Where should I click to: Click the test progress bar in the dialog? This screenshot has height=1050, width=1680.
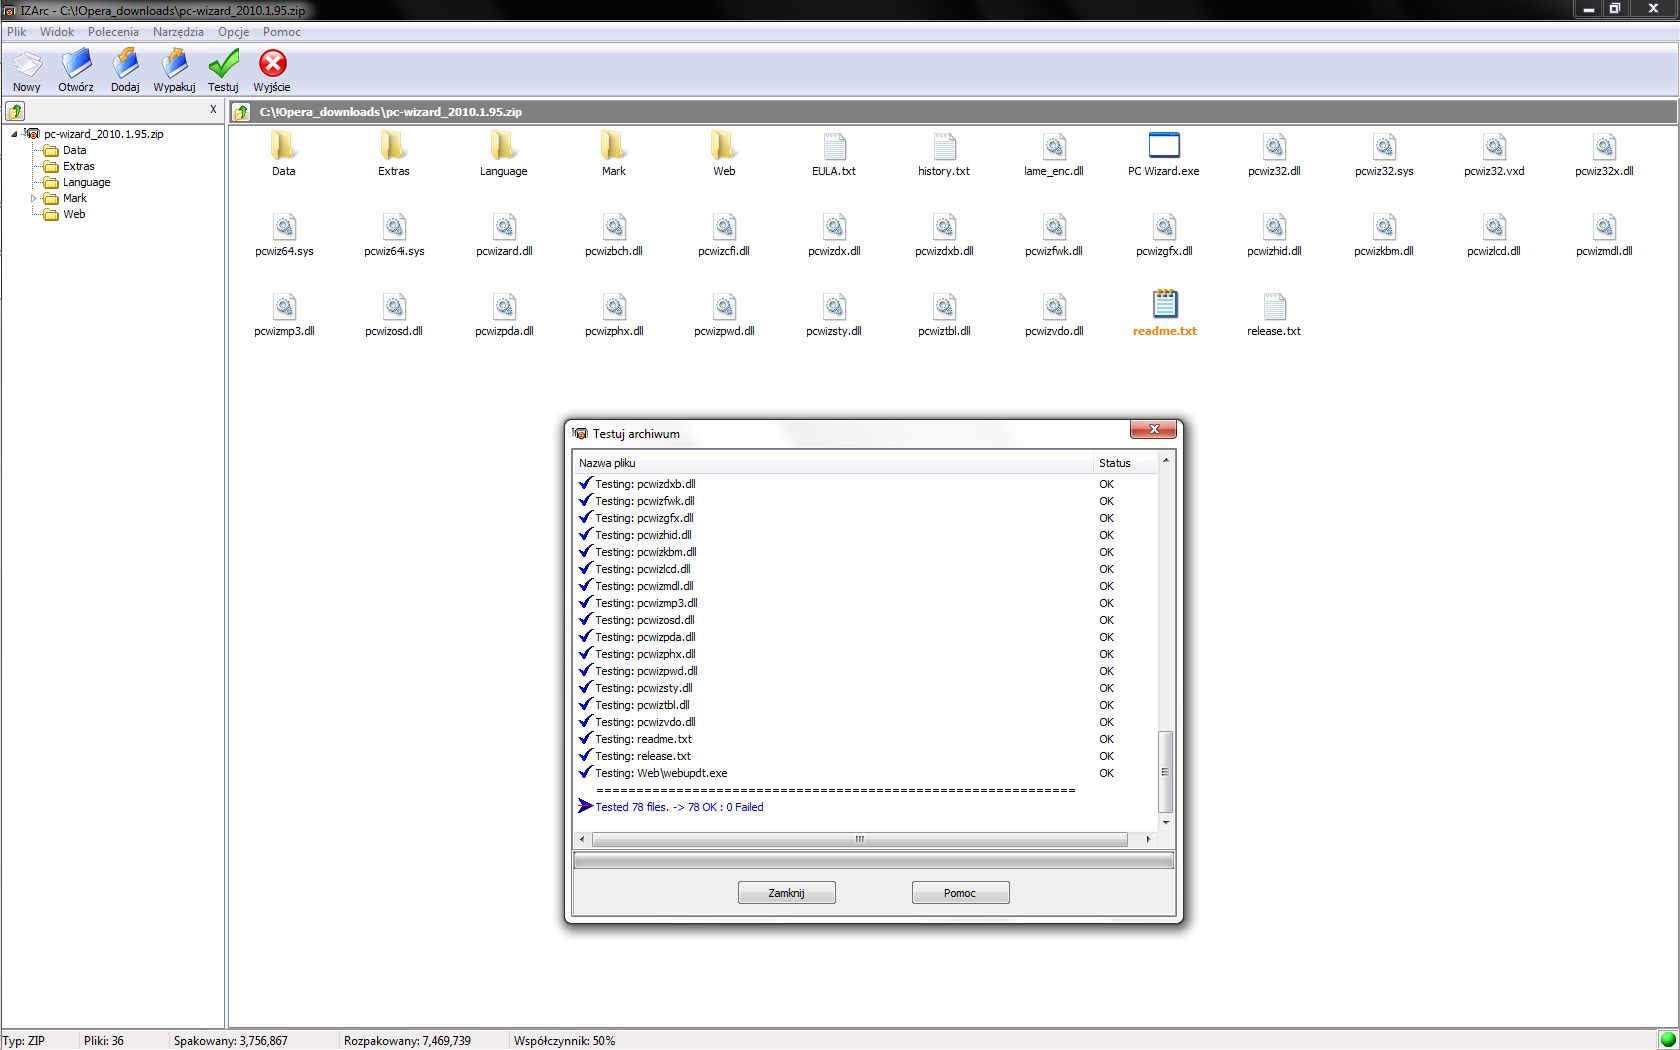click(x=873, y=861)
